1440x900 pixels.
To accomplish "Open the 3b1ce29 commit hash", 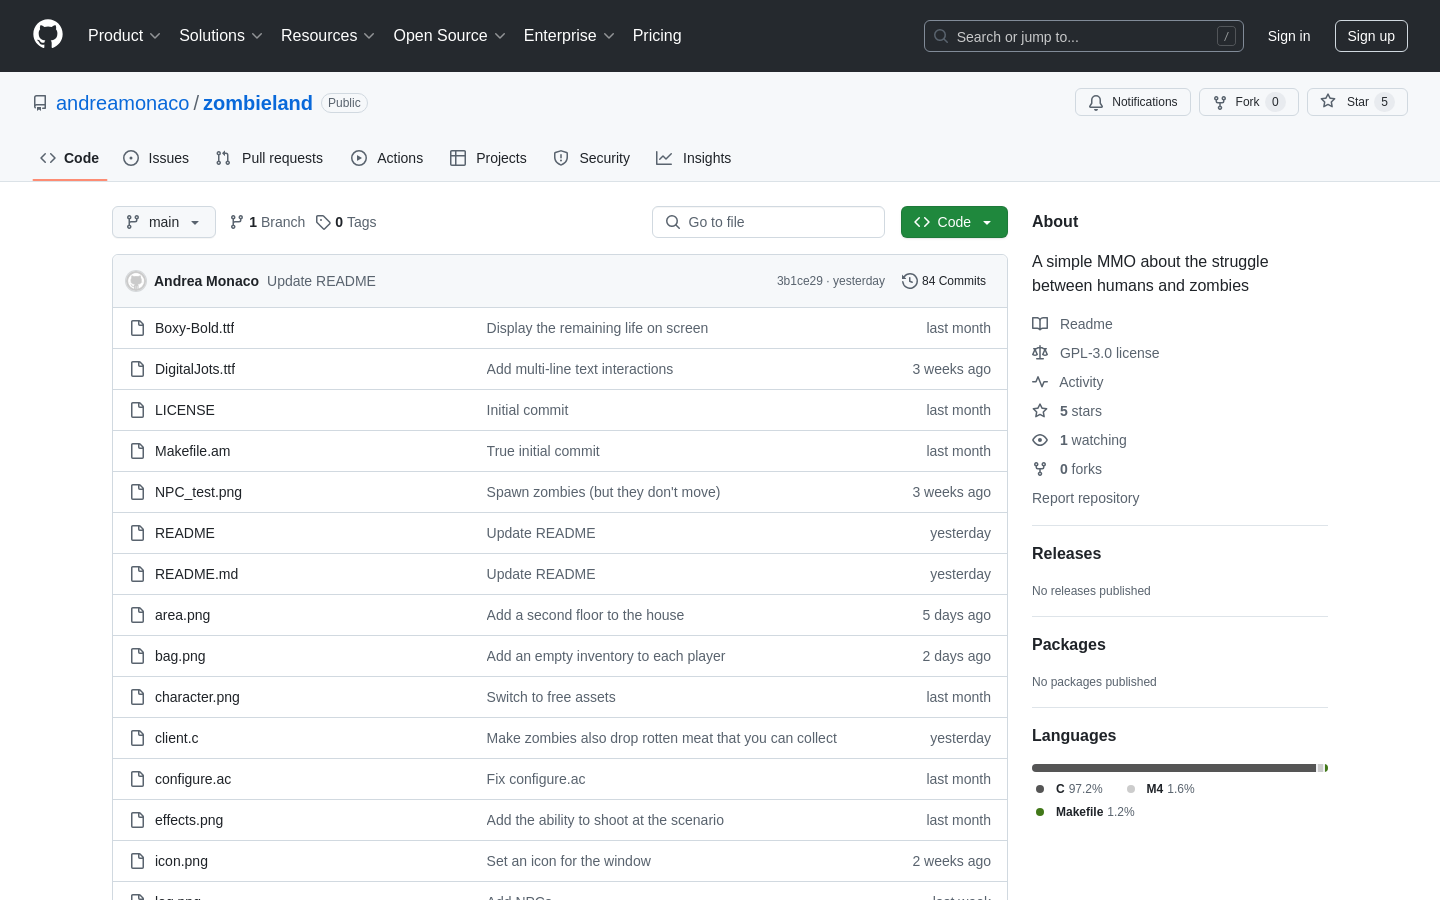I will pos(799,281).
